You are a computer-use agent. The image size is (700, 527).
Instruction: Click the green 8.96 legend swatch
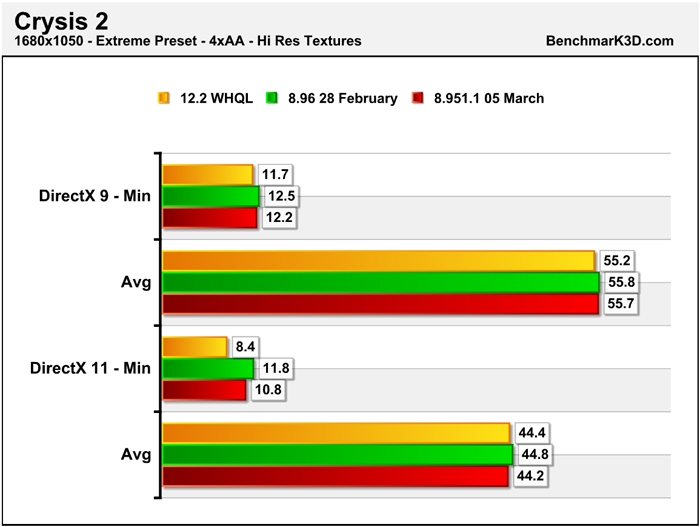click(x=271, y=98)
